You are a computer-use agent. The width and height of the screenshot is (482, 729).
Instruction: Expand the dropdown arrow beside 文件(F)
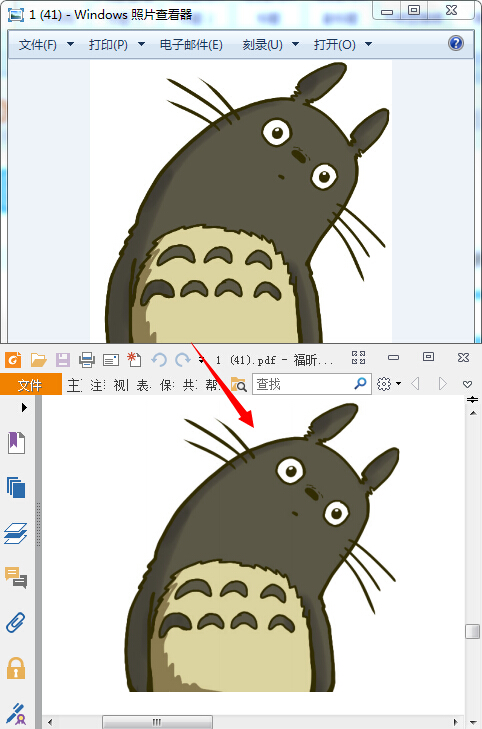coord(70,44)
